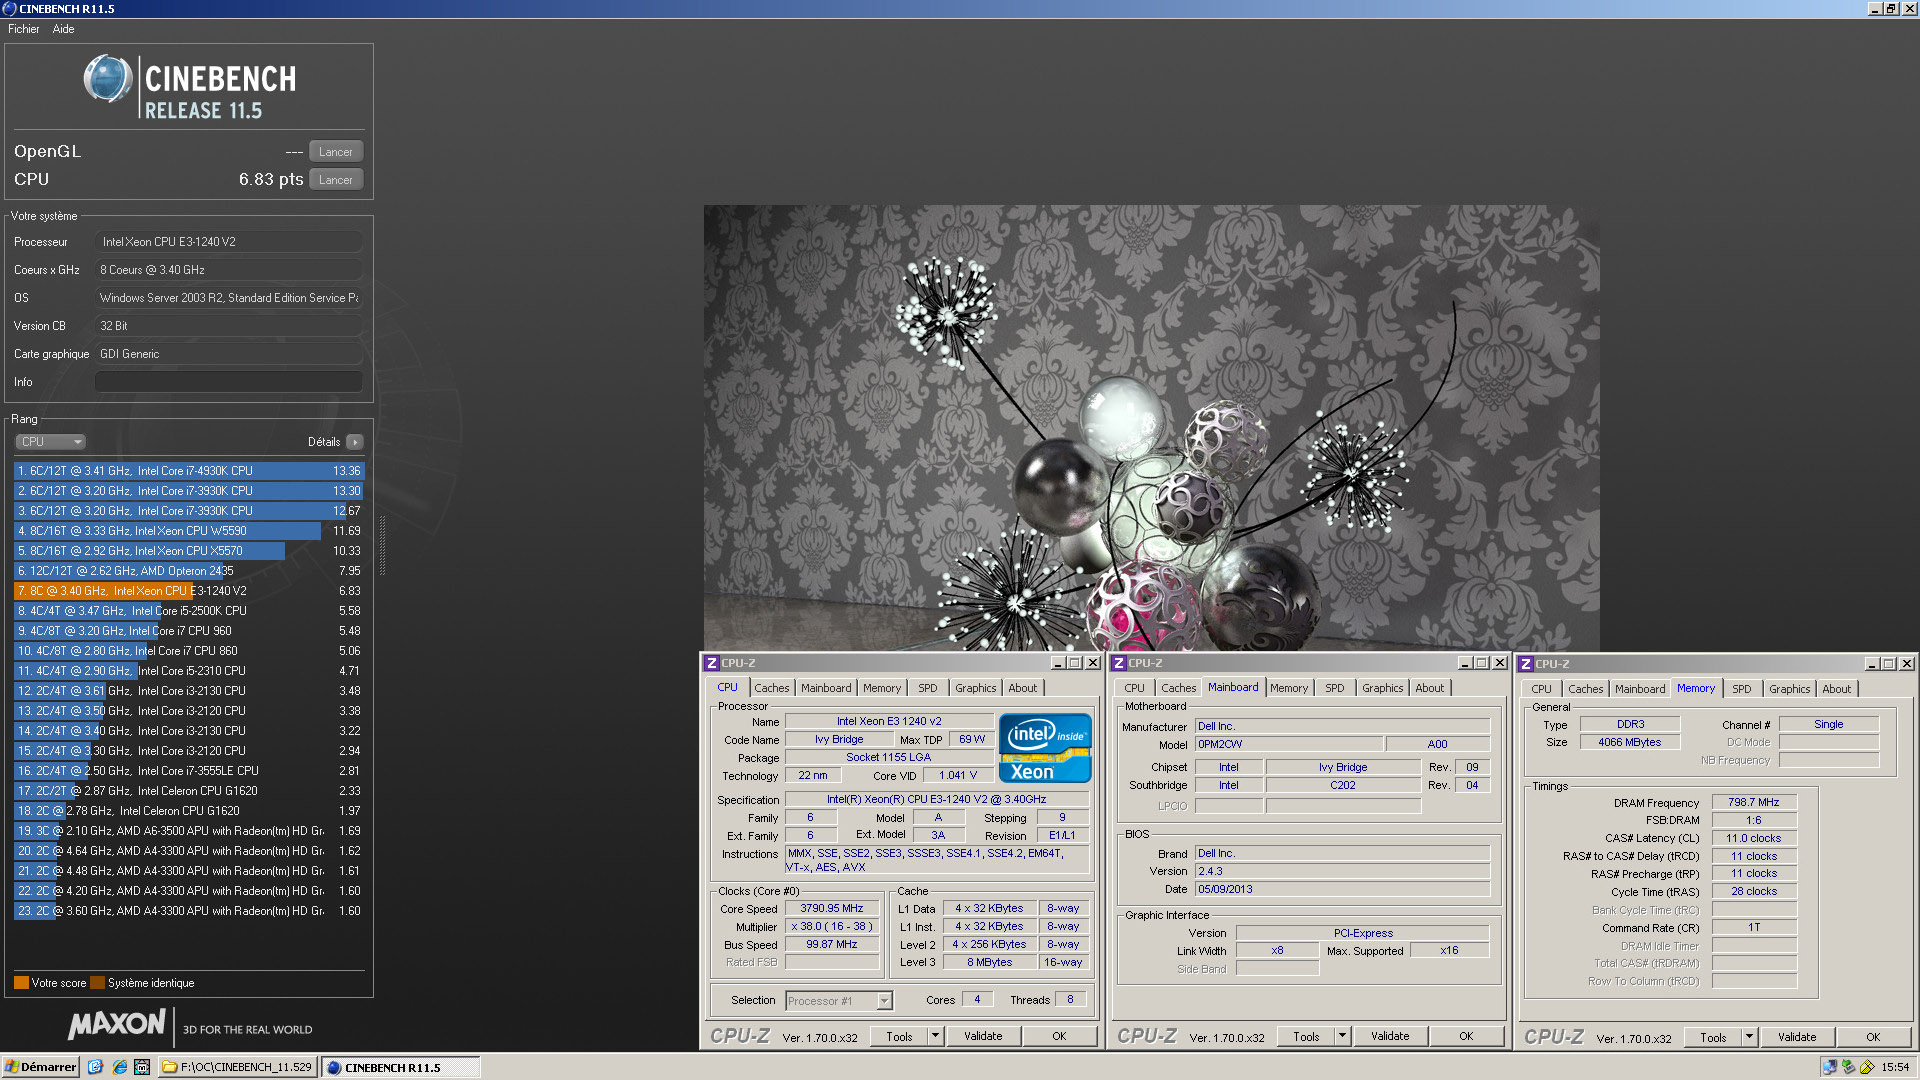The image size is (1920, 1080).
Task: Expand Tools dropdown arrow in Mainboard CPU-Z window
Action: pyautogui.click(x=1343, y=1037)
